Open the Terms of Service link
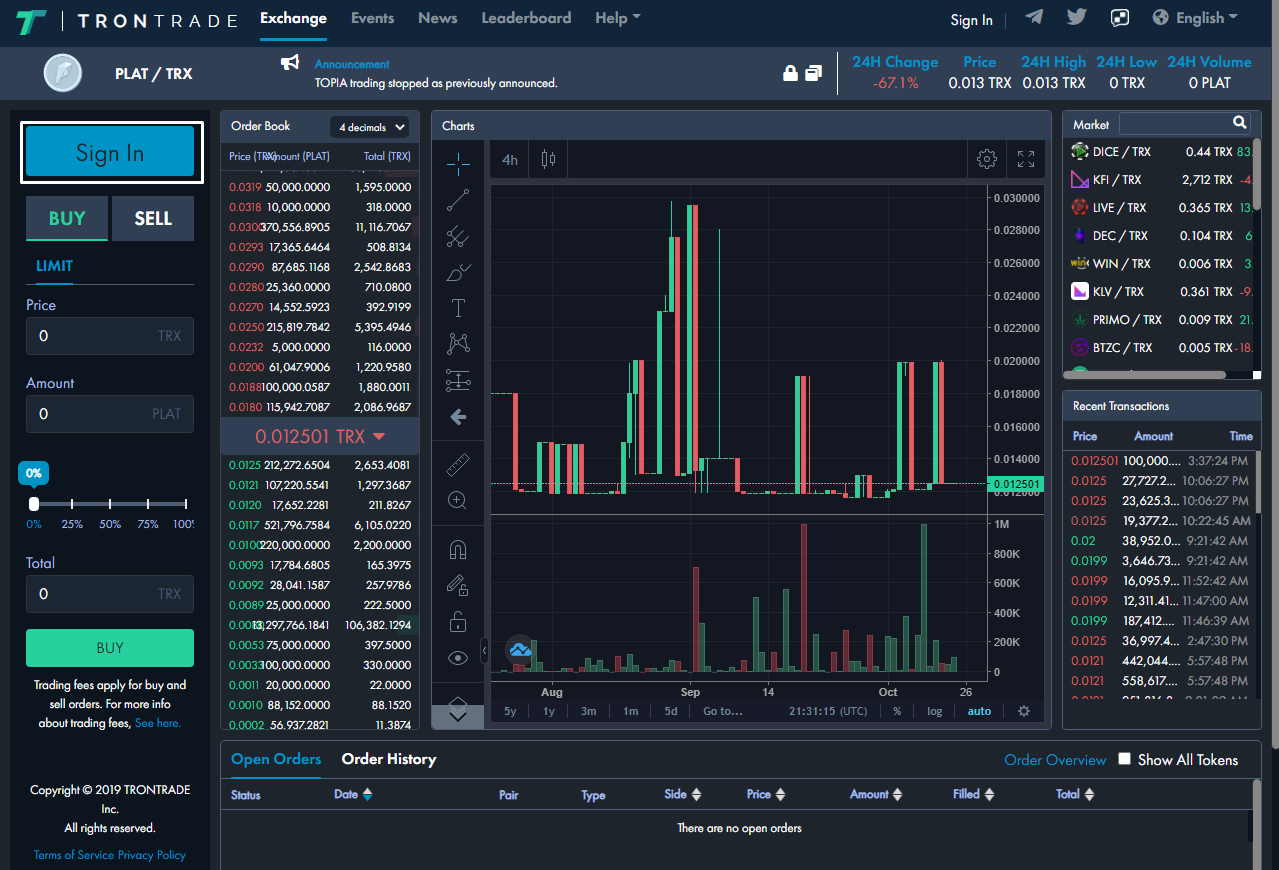 (73, 855)
